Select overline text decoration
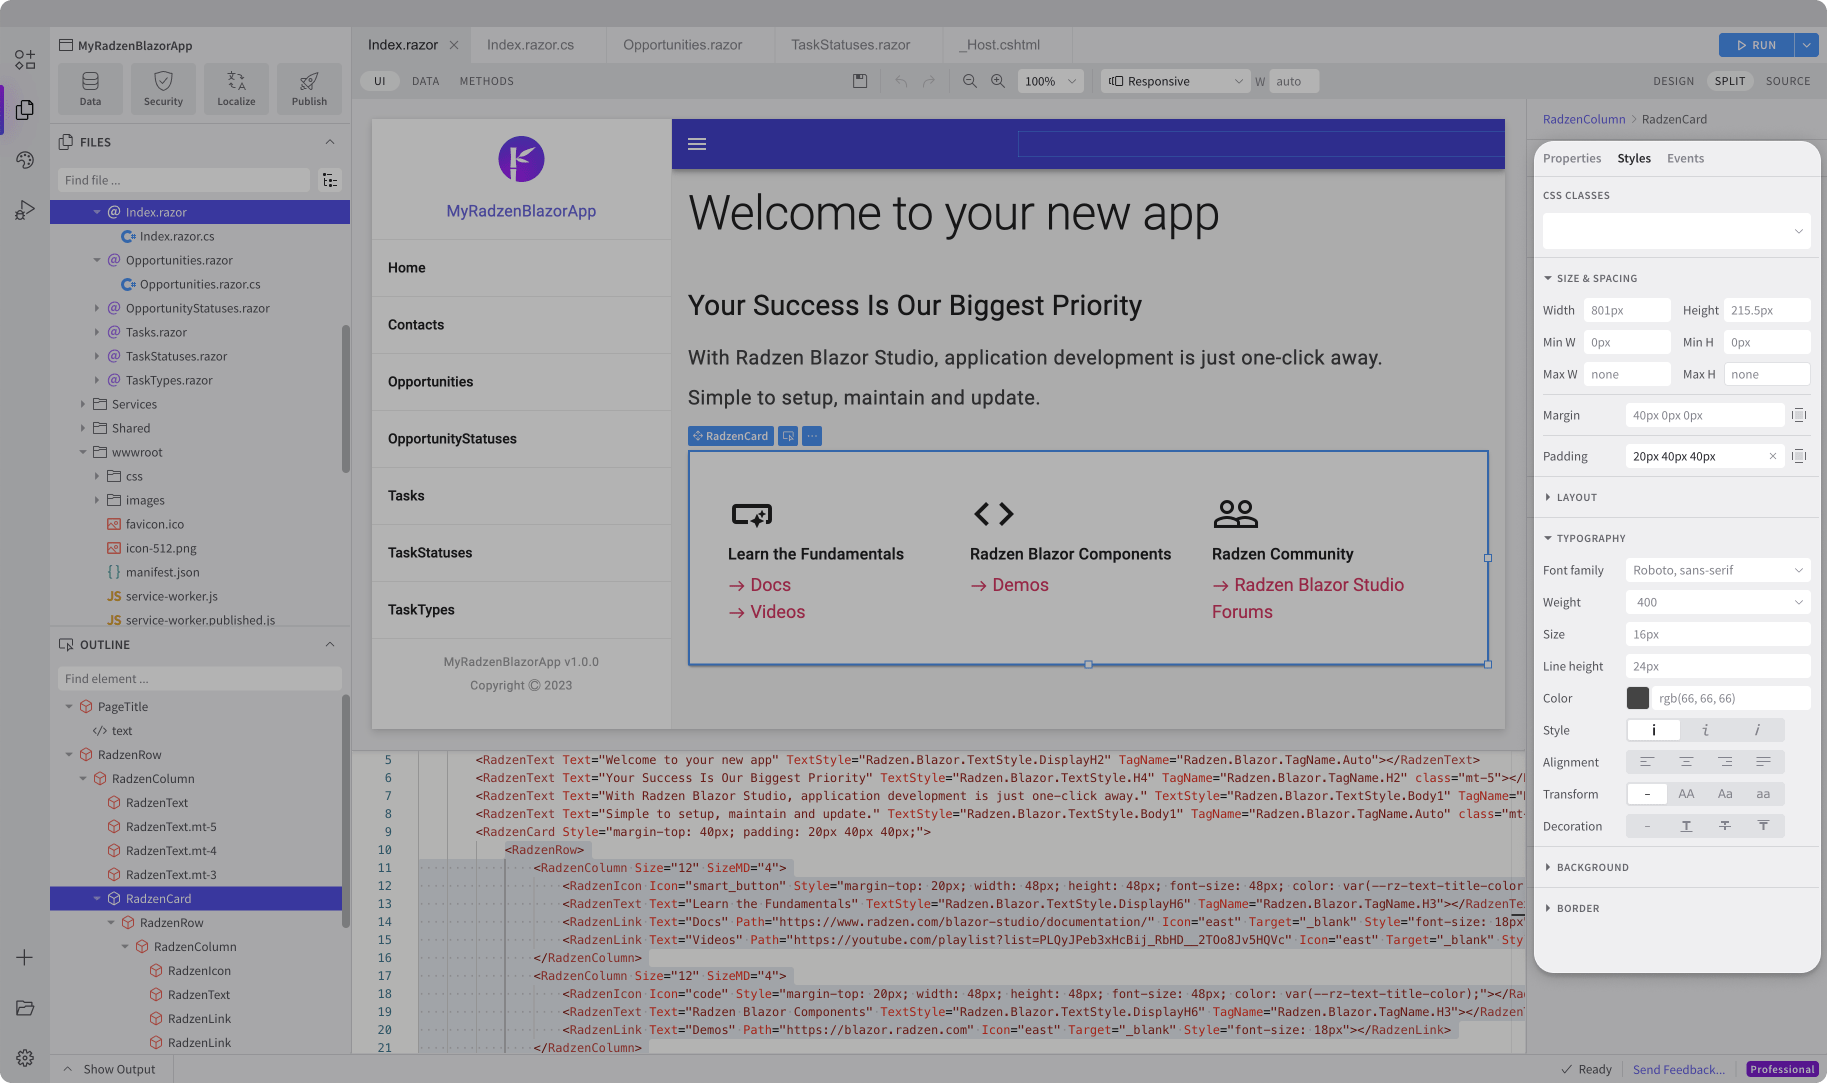The width and height of the screenshot is (1827, 1083). click(x=1763, y=826)
